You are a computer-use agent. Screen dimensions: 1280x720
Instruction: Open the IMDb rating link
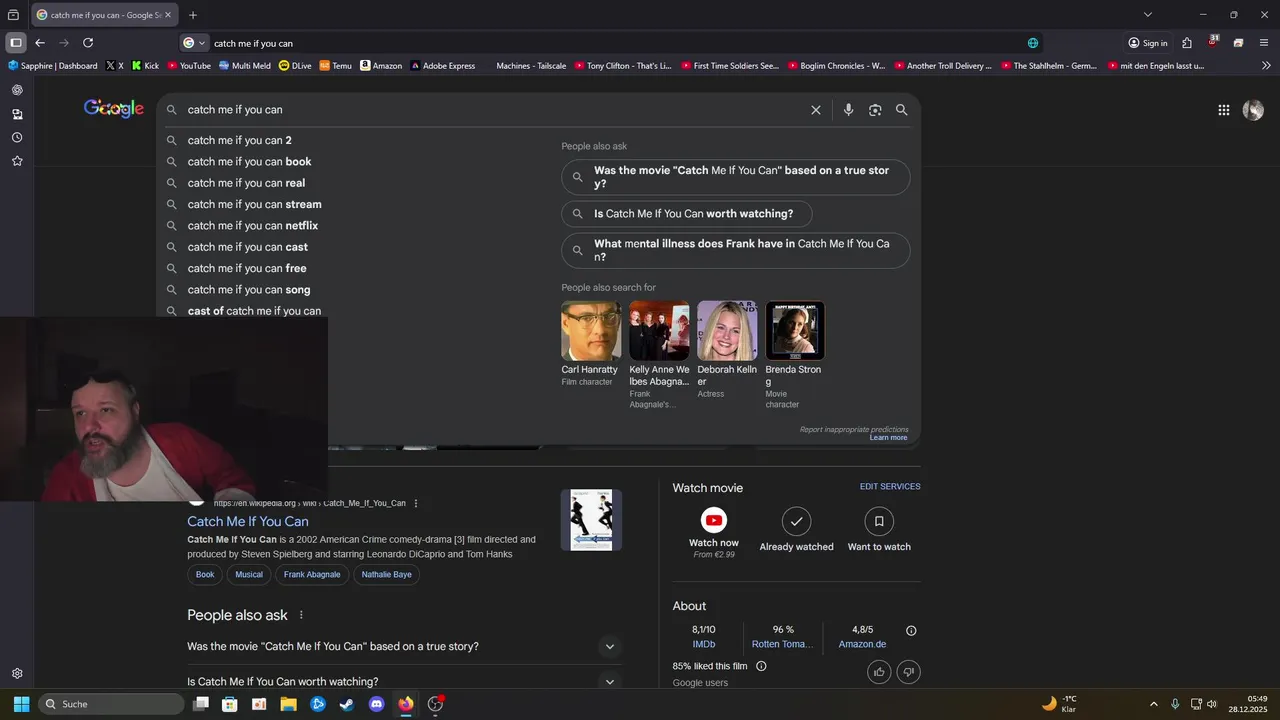point(704,644)
